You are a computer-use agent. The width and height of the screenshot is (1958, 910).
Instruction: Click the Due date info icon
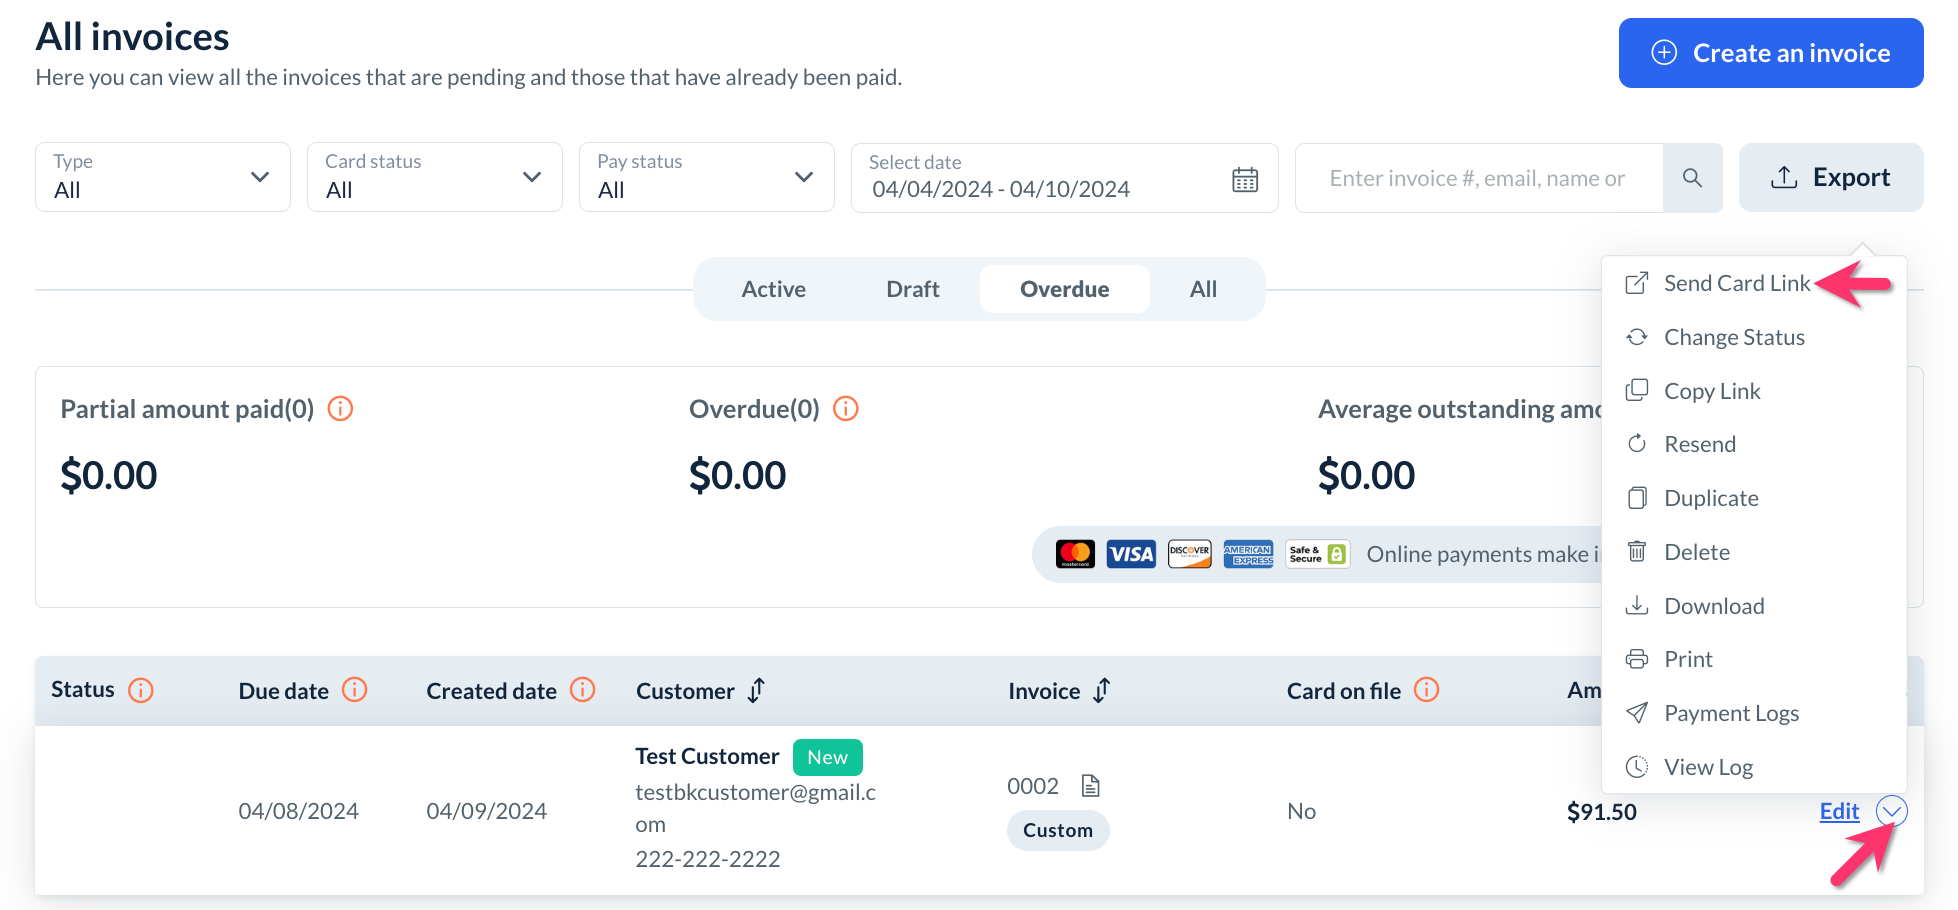355,690
